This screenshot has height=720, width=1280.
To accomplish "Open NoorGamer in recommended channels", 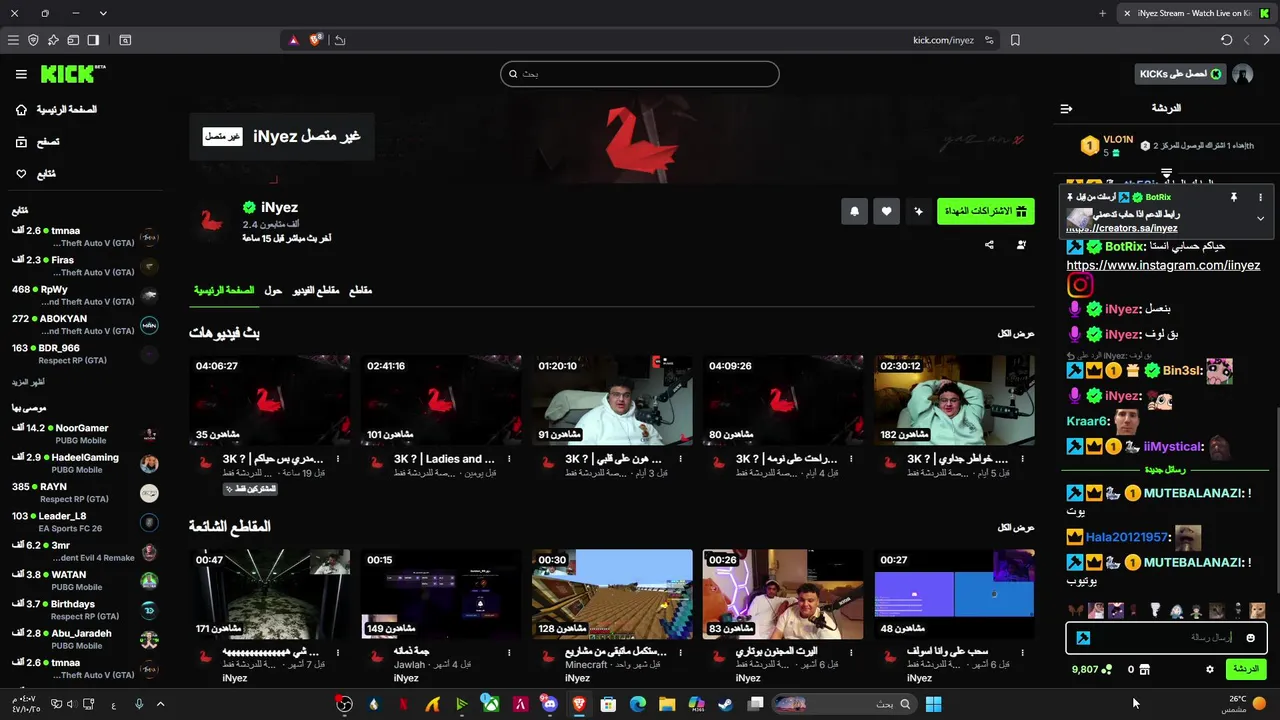I will [84, 434].
